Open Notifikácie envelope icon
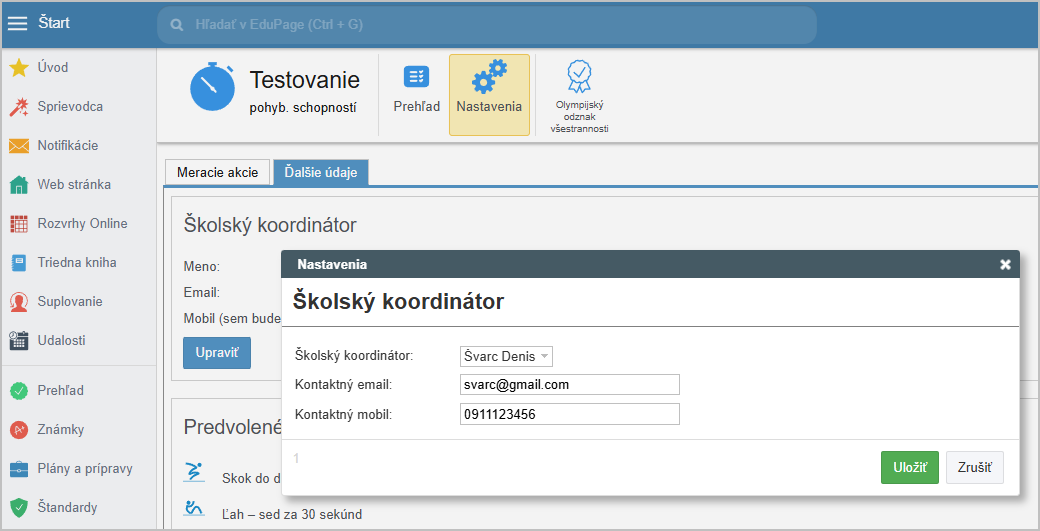Screen dimensions: 1040x531 pyautogui.click(x=18, y=146)
